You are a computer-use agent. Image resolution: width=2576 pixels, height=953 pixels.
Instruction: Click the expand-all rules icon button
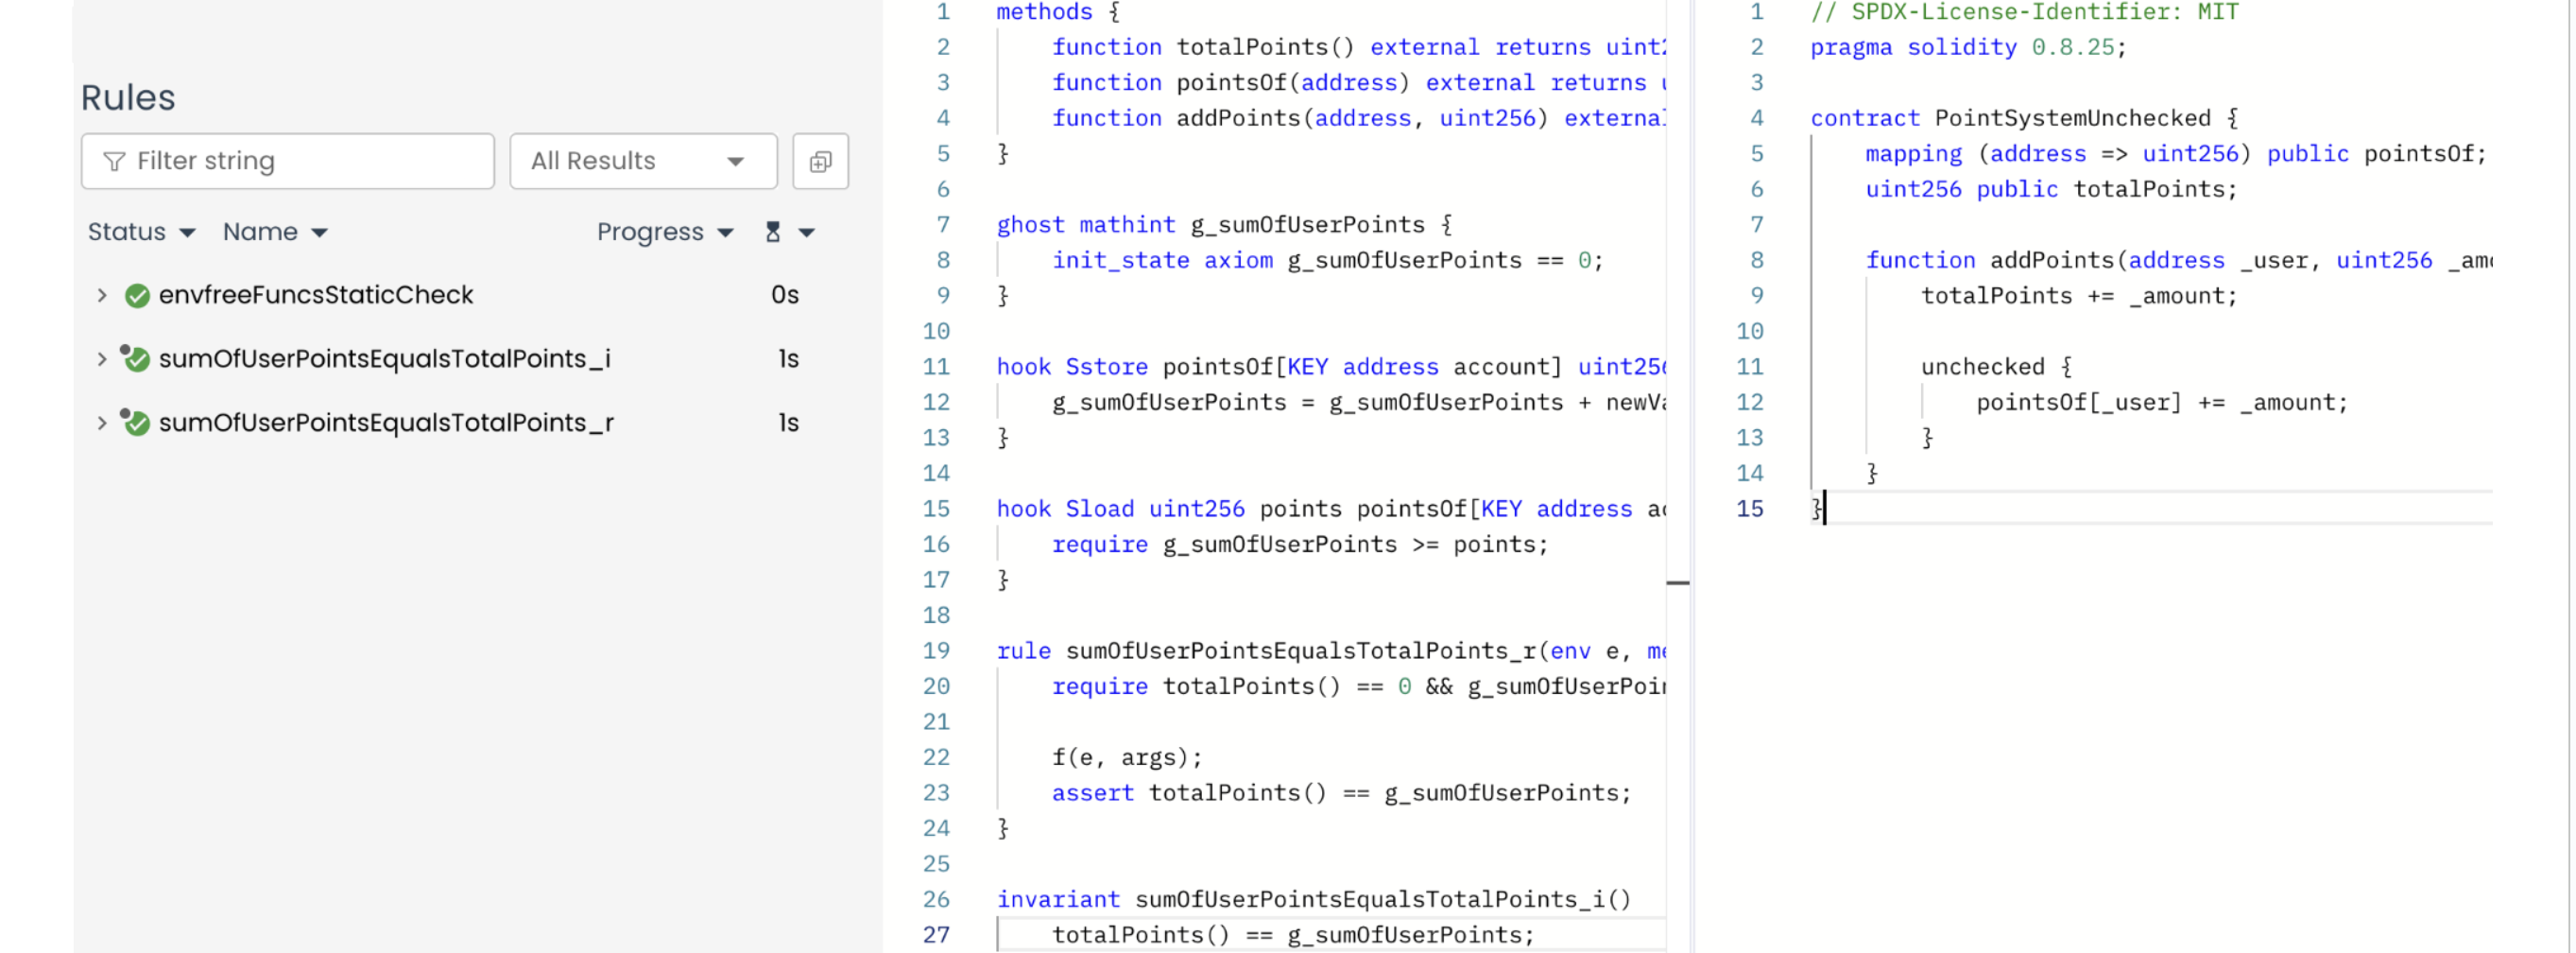[x=820, y=161]
